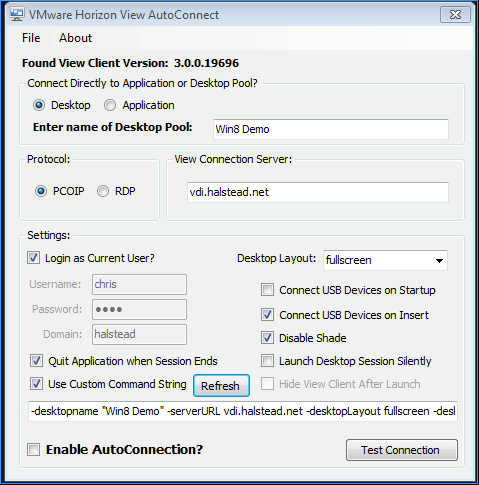Viewport: 479px width, 485px height.
Task: Toggle the Disable Shade checkbox
Action: [x=267, y=338]
